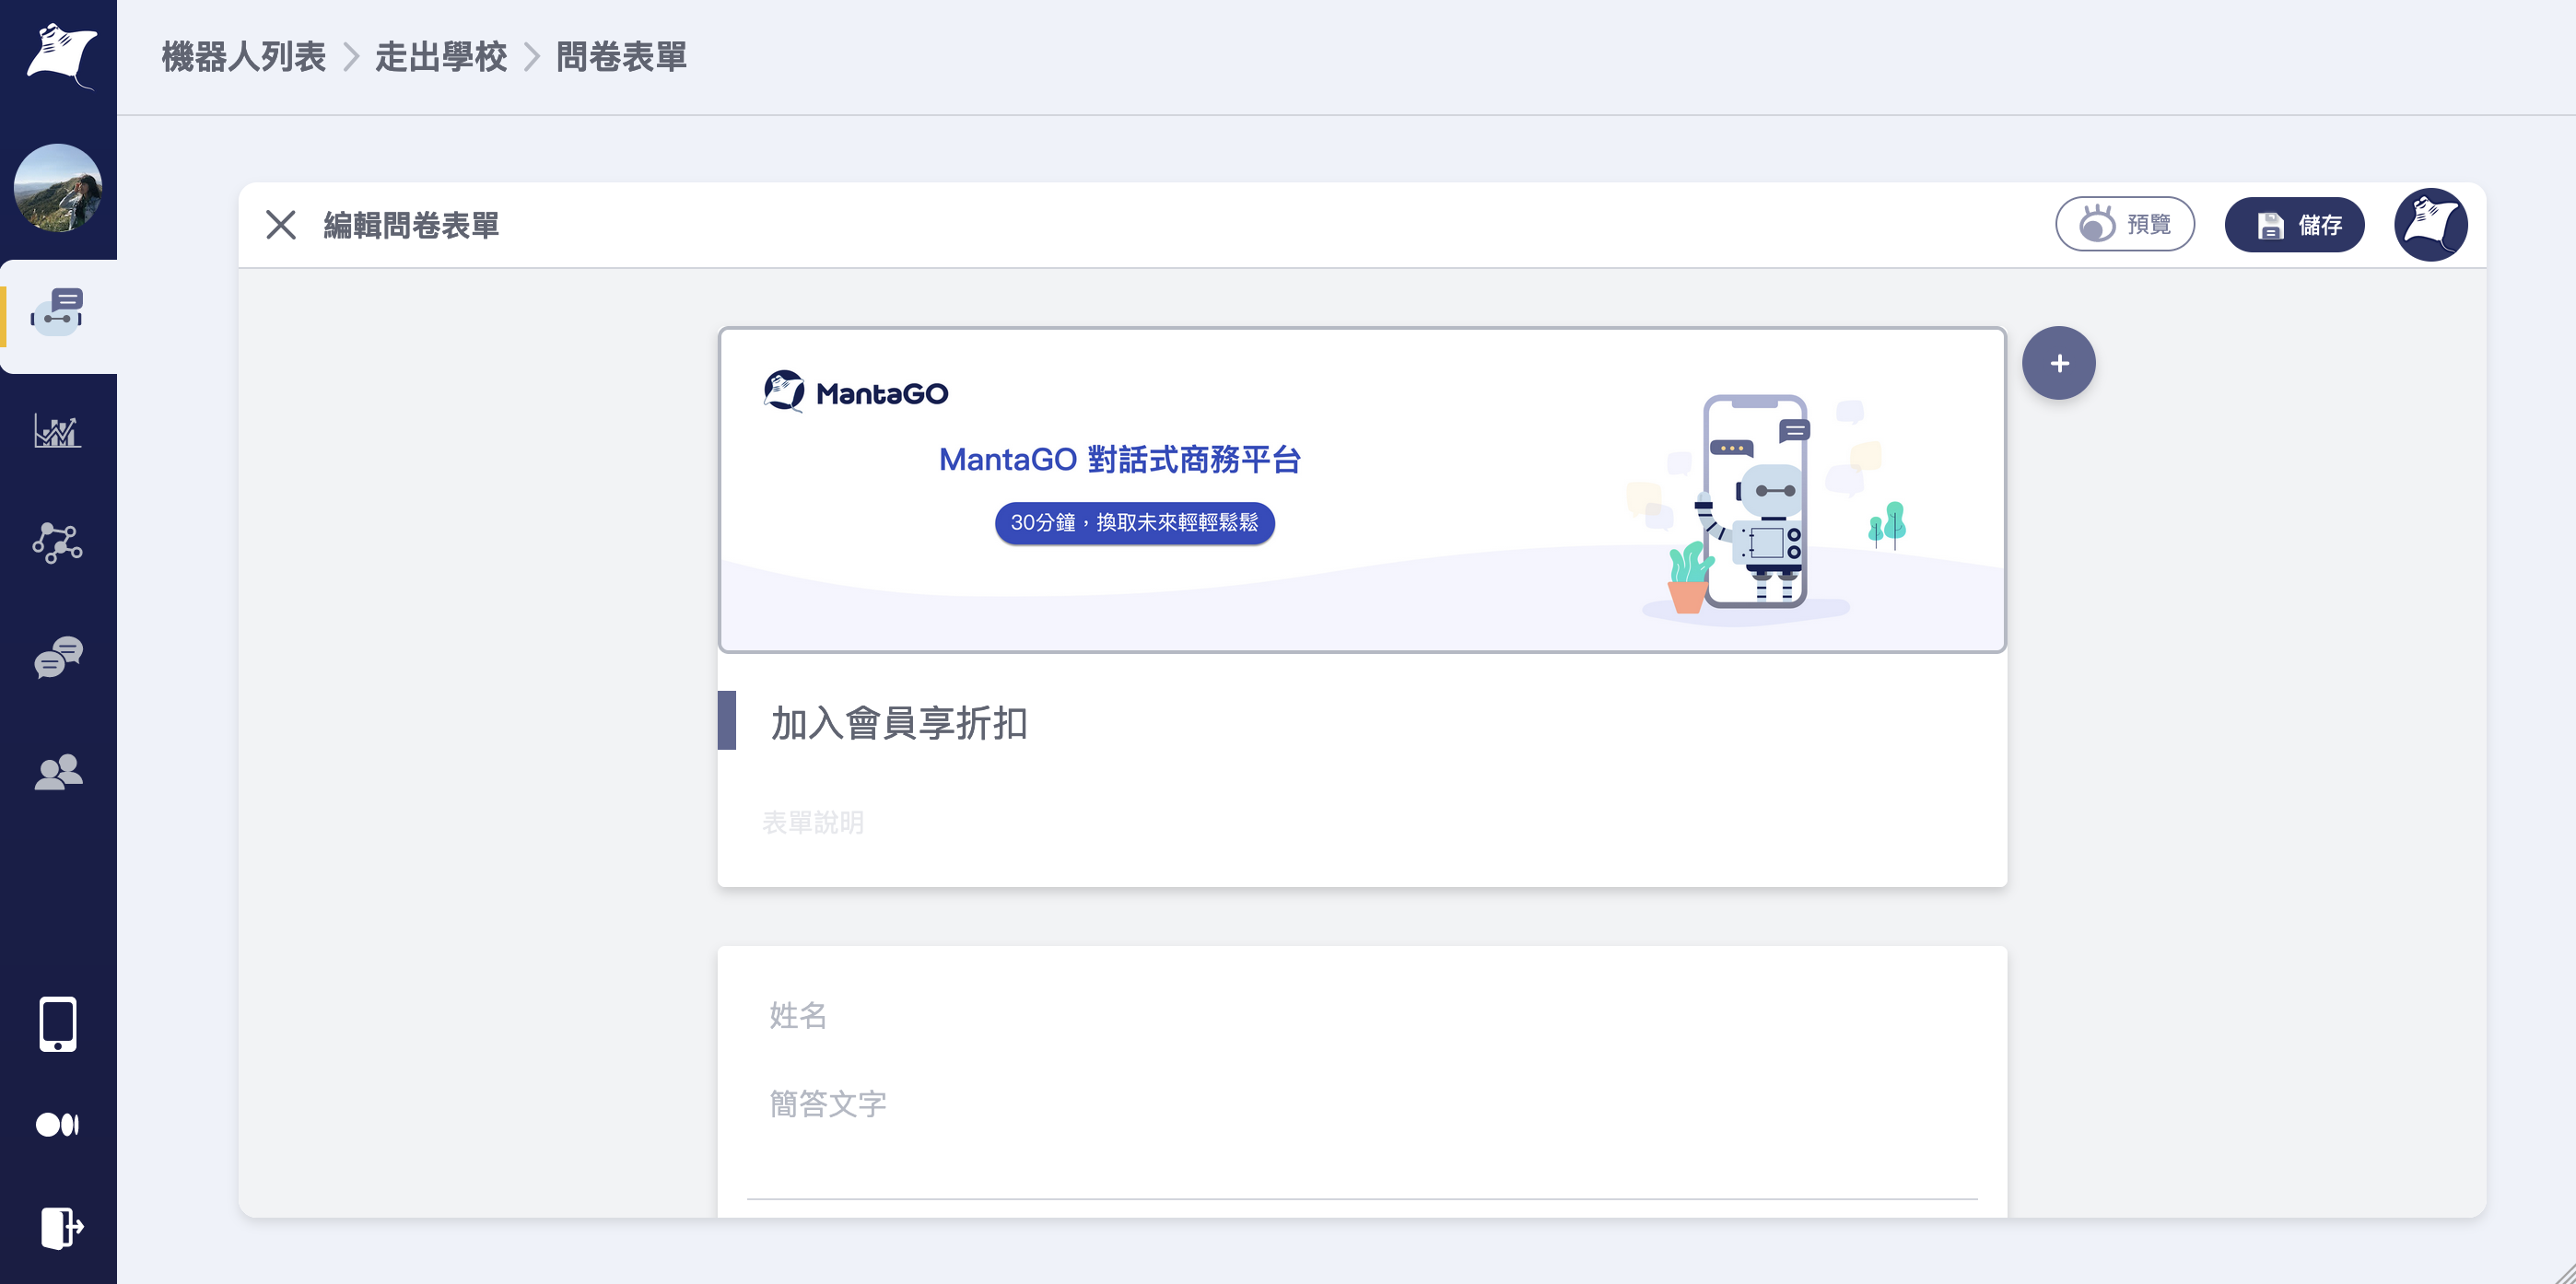Click the mobile phone sidebar icon
This screenshot has width=2576, height=1284.
click(x=58, y=1024)
